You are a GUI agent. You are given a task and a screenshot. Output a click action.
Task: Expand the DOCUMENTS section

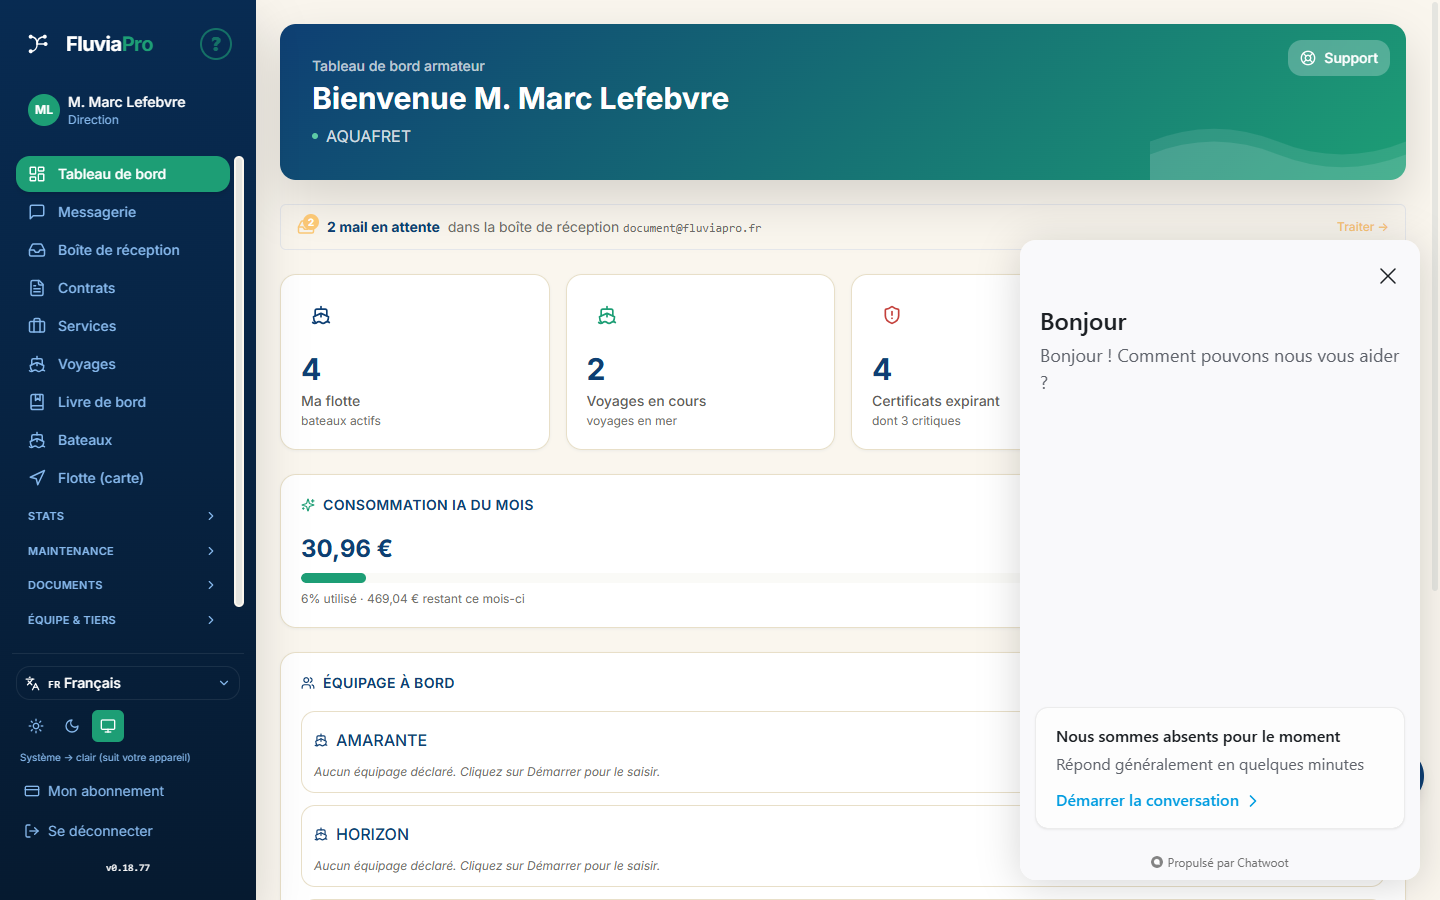pyautogui.click(x=121, y=585)
